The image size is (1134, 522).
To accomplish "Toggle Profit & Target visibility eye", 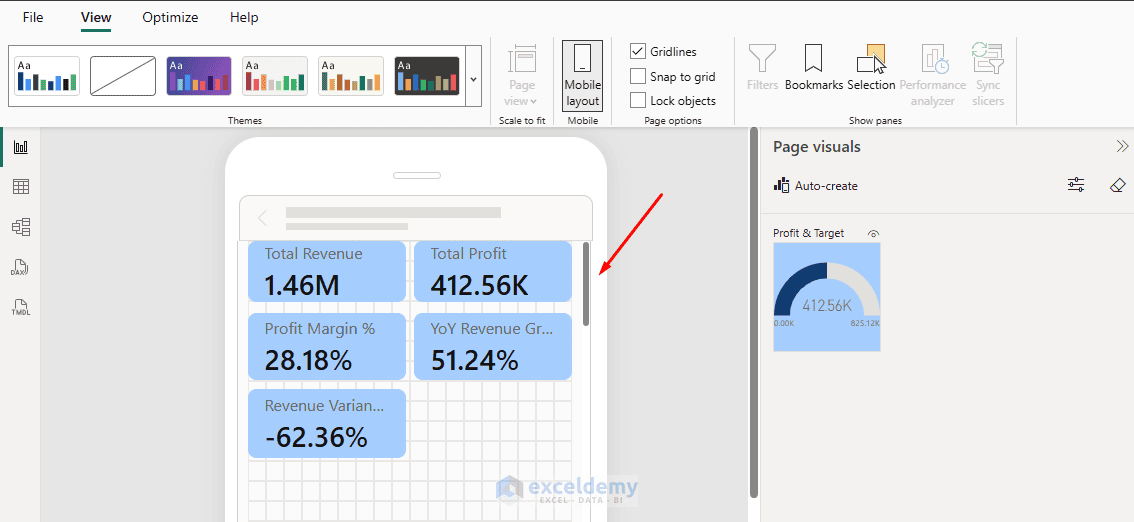I will coord(873,234).
